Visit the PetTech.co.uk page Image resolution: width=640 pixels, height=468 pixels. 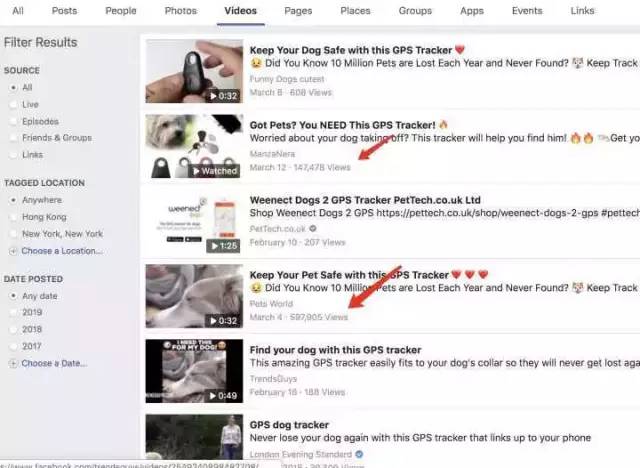pyautogui.click(x=278, y=229)
